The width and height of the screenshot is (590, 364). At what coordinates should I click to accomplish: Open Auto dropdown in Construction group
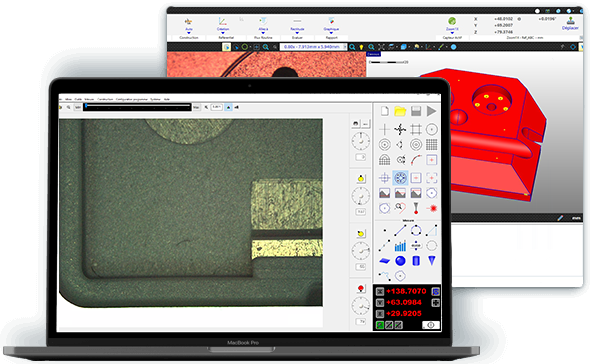tap(189, 30)
